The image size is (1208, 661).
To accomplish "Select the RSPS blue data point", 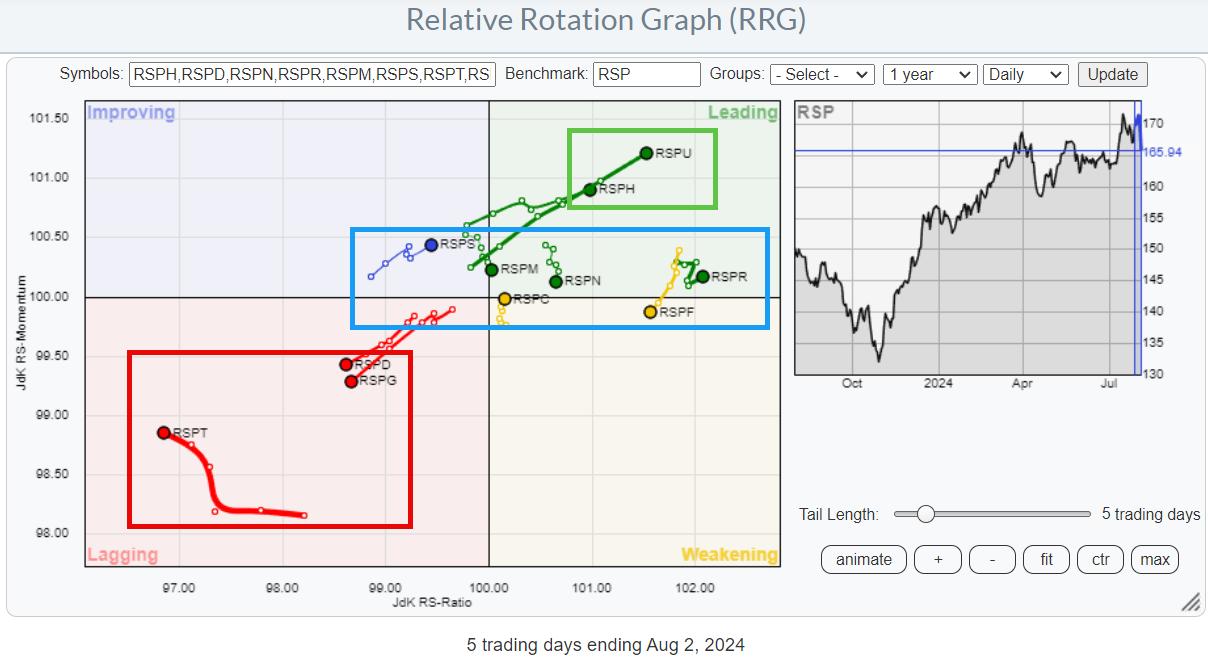I will point(431,244).
